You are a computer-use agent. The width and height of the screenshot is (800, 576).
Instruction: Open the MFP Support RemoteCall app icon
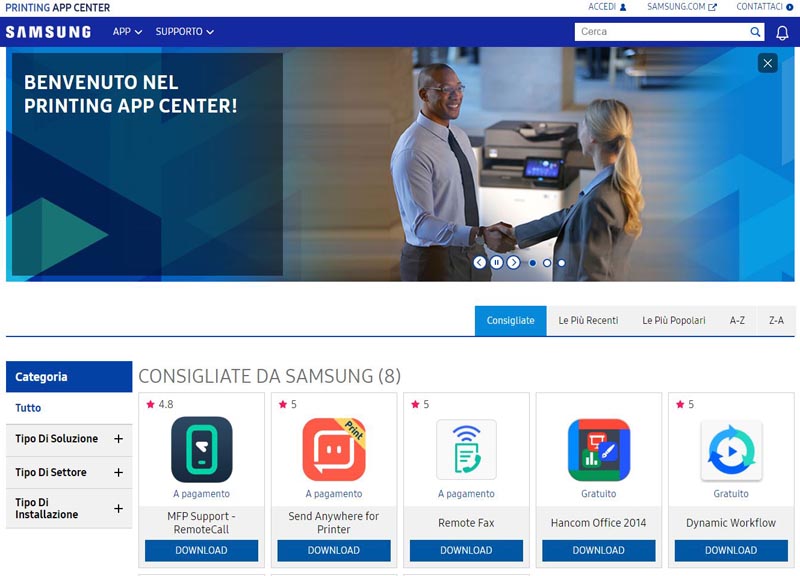pos(202,449)
